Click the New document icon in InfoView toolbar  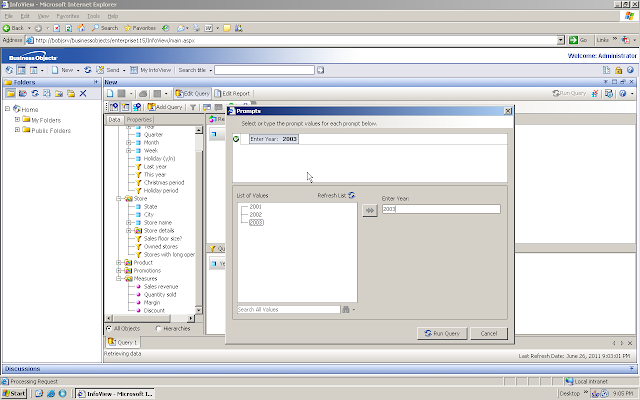click(55, 70)
